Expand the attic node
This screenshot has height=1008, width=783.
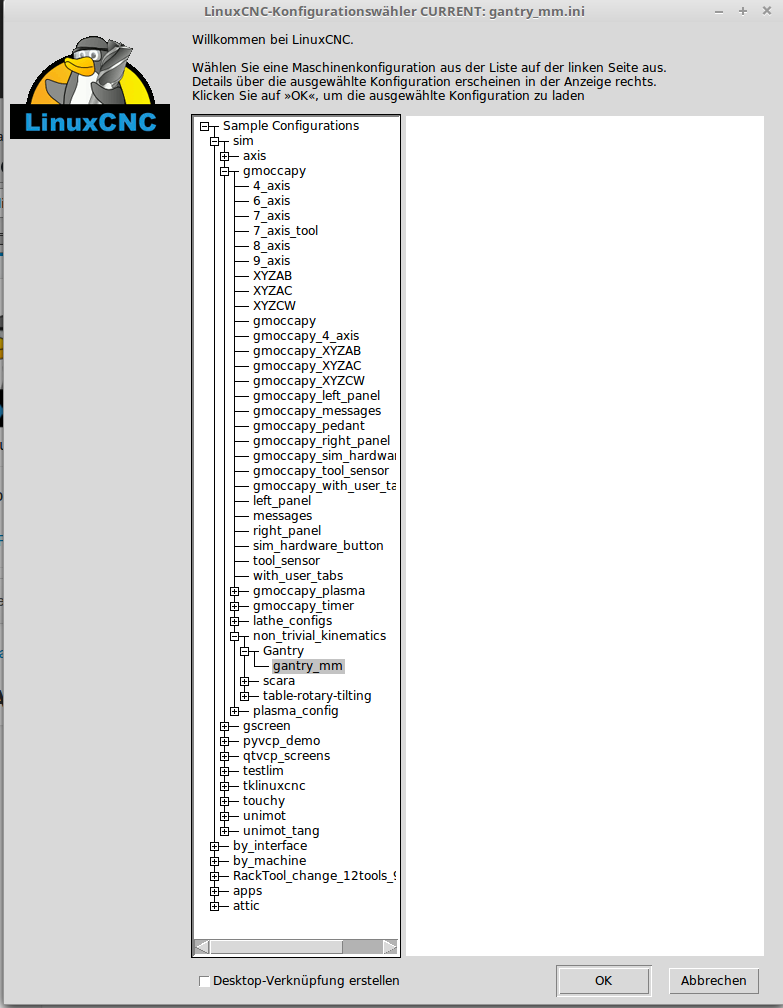pyautogui.click(x=215, y=906)
